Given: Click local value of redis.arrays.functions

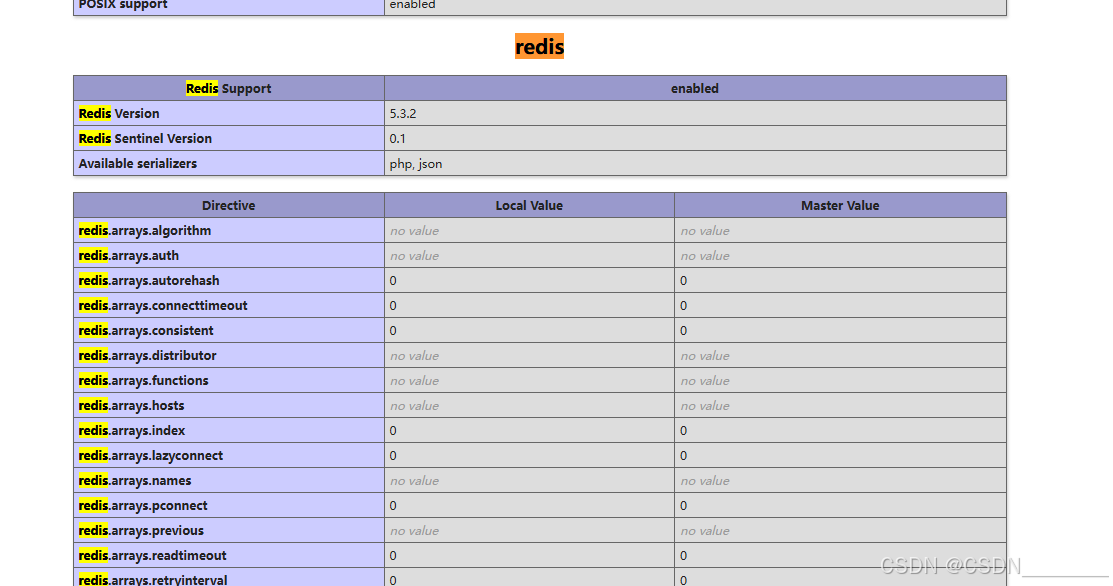Looking at the screenshot, I should [530, 380].
